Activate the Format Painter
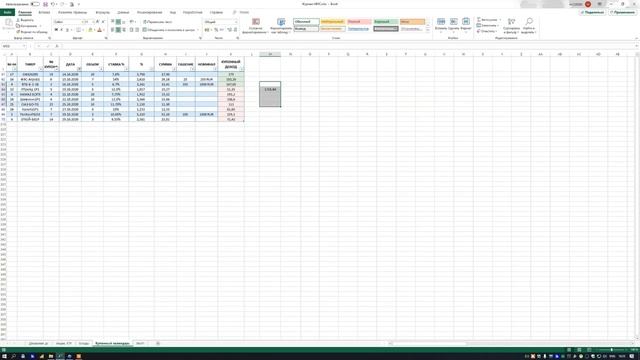This screenshot has height=360, width=640. click(x=32, y=31)
